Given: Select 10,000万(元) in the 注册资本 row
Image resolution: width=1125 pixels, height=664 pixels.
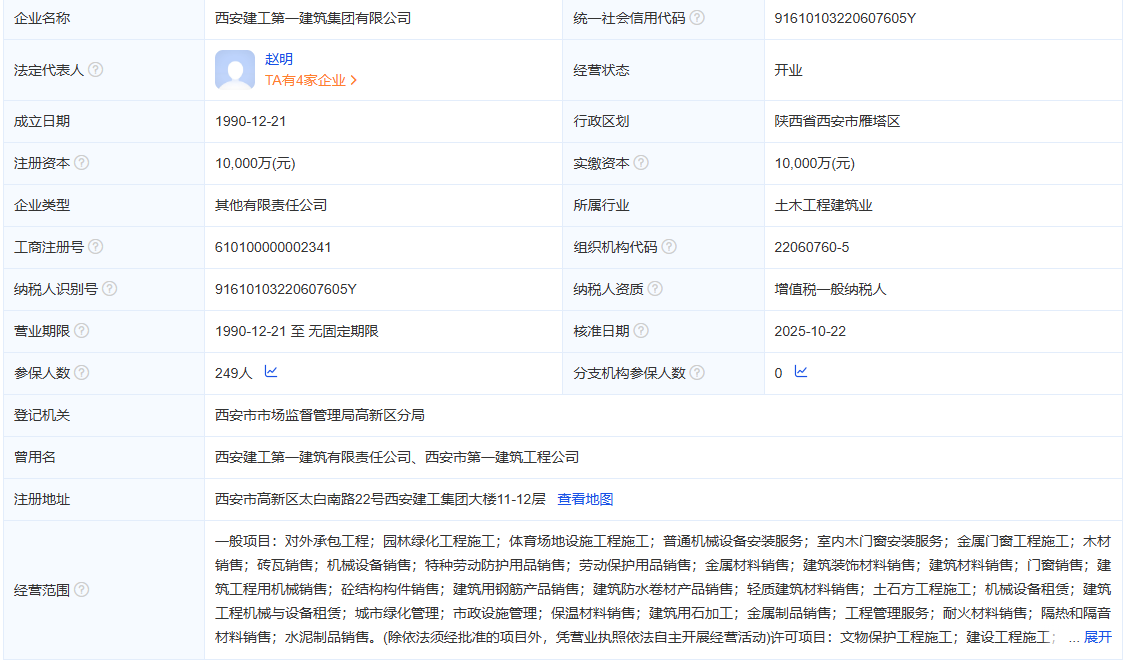Looking at the screenshot, I should [255, 163].
